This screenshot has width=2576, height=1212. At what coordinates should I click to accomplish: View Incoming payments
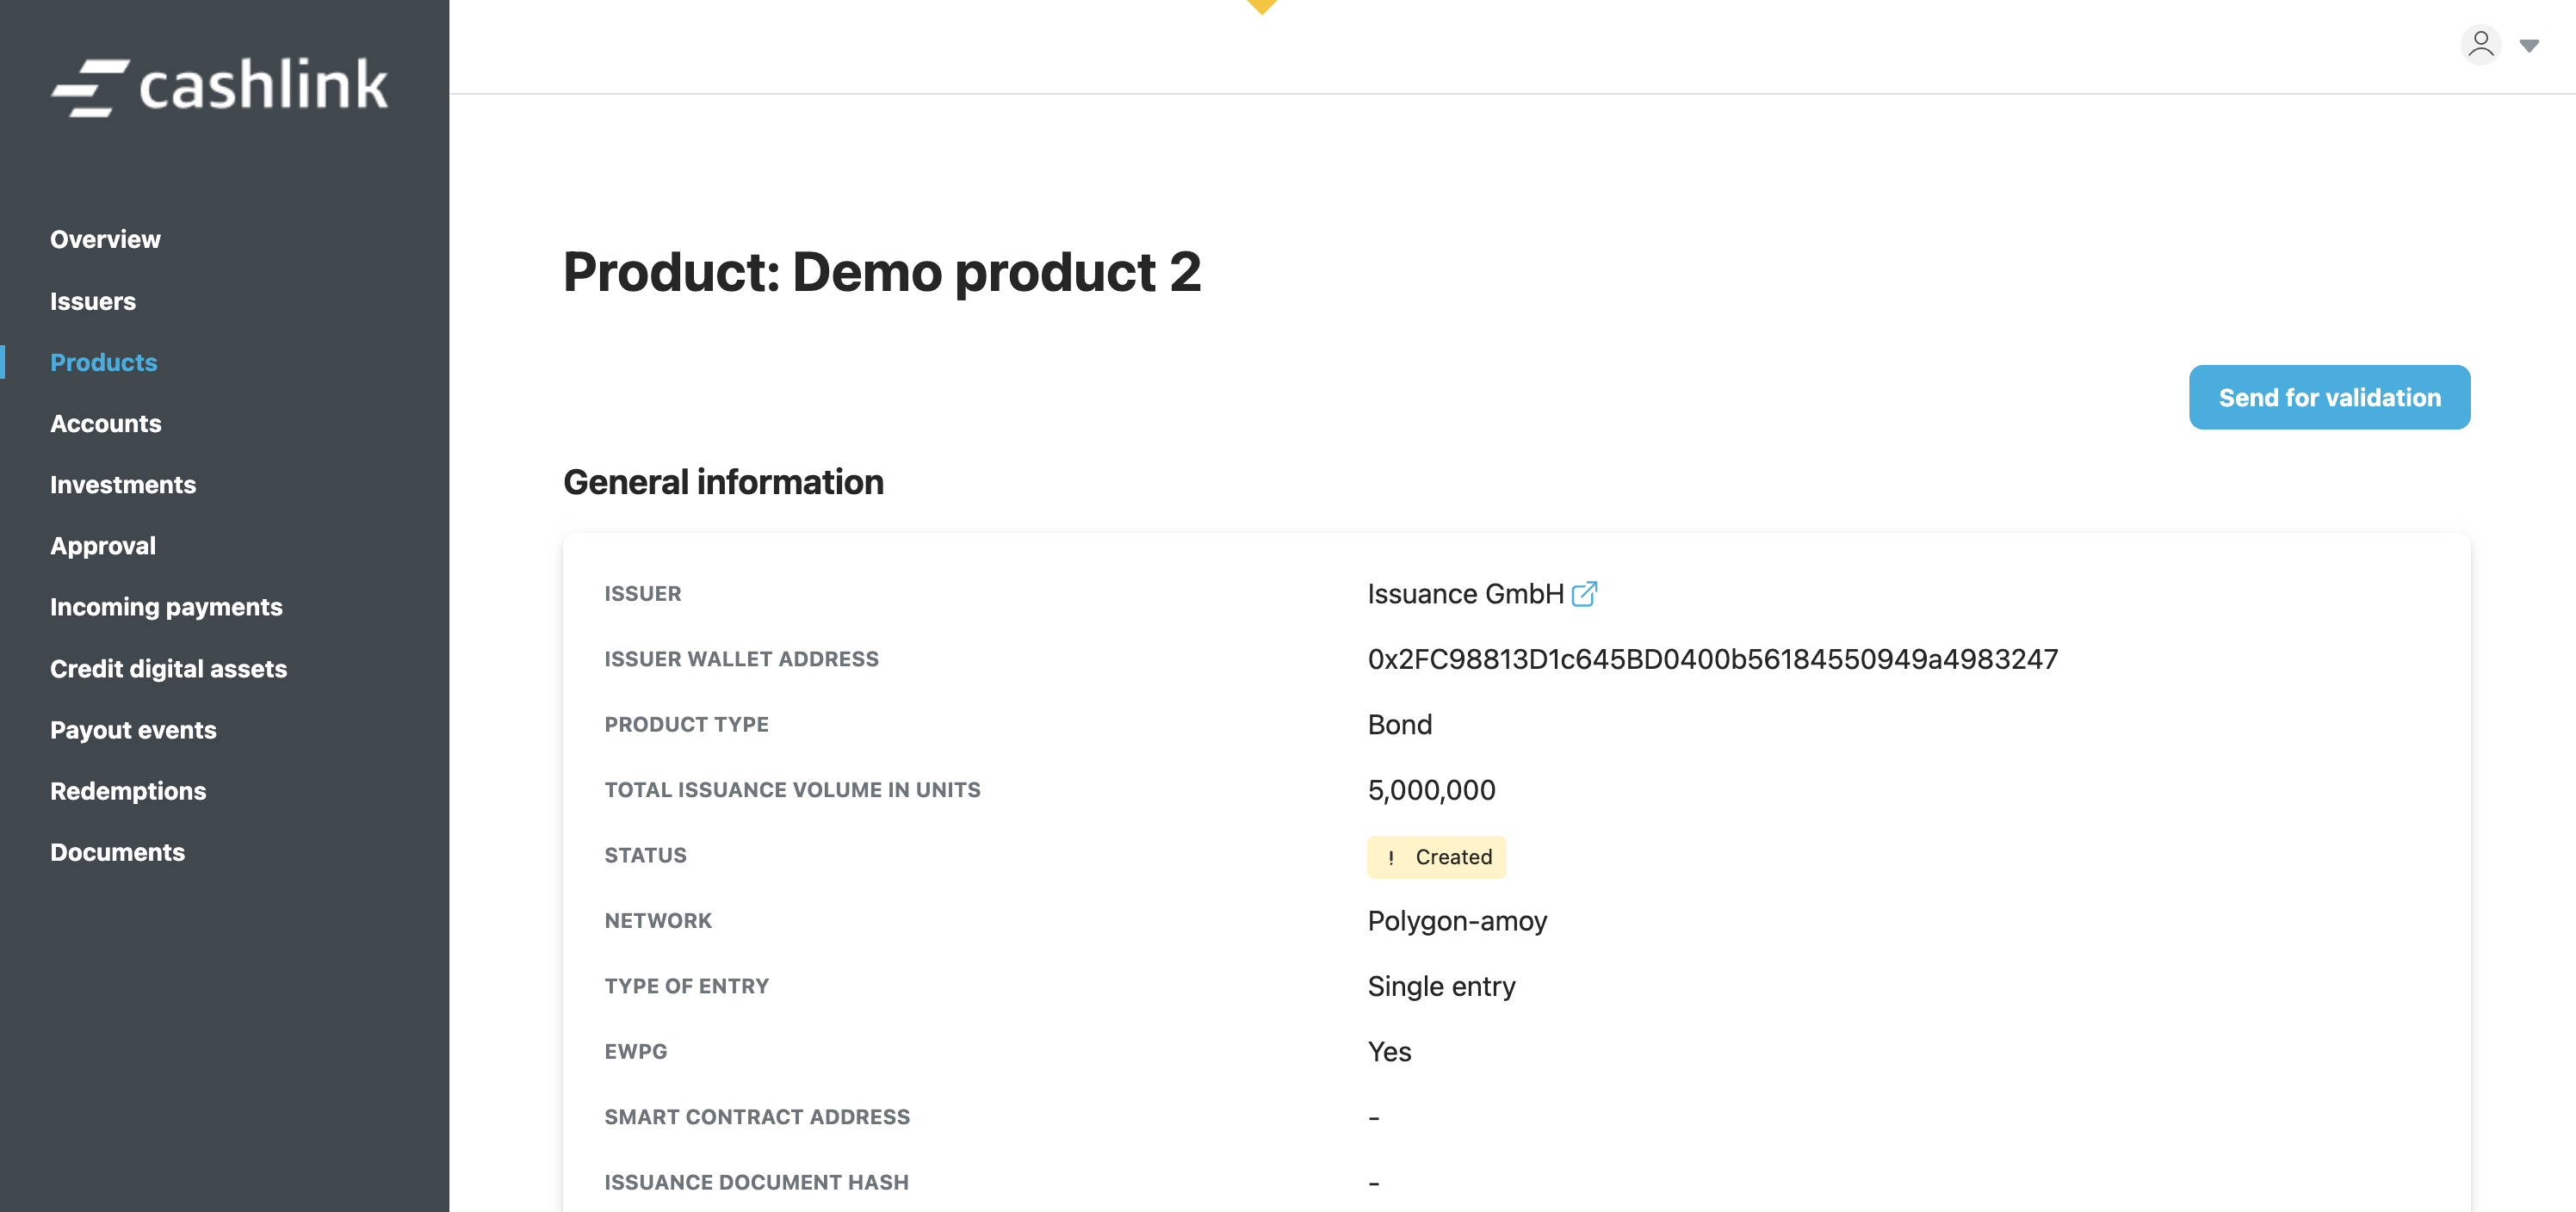[x=166, y=607]
